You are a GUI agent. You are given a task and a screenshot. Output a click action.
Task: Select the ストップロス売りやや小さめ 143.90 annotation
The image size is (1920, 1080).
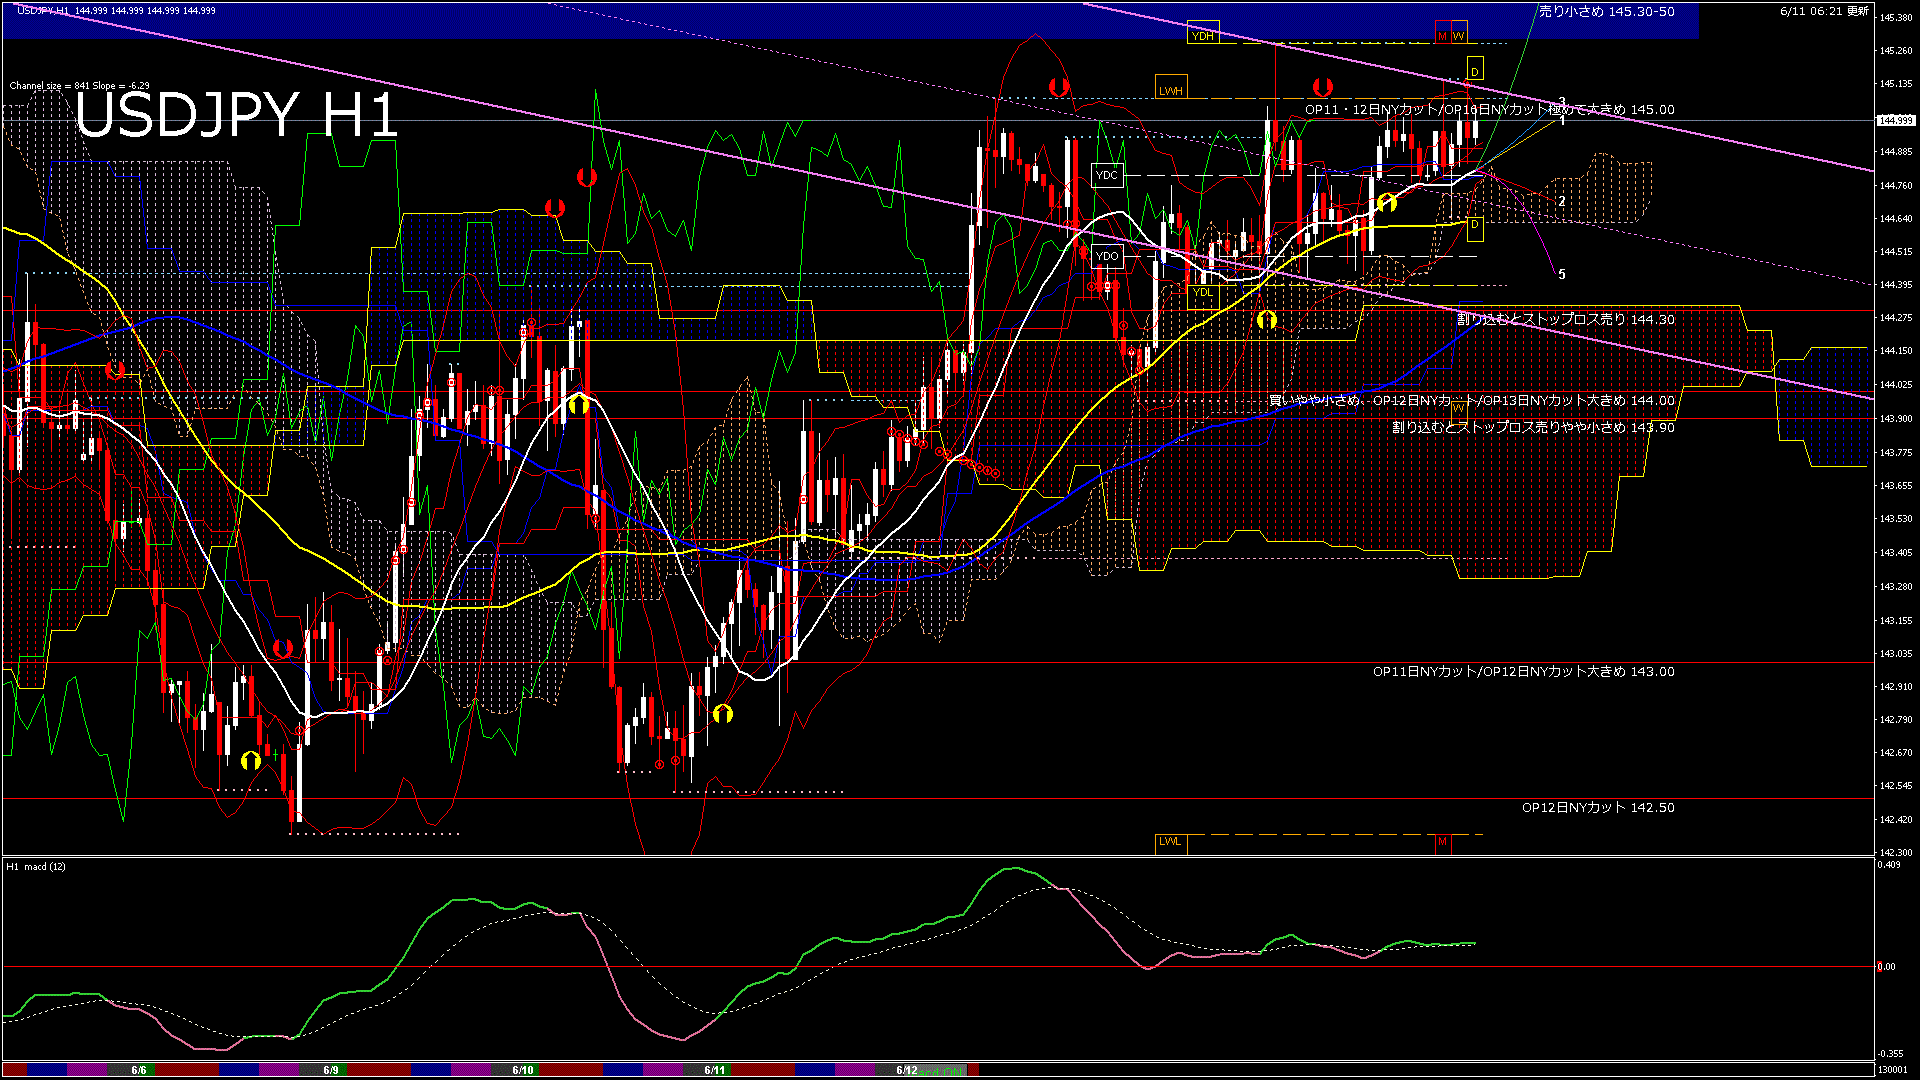tap(1533, 427)
